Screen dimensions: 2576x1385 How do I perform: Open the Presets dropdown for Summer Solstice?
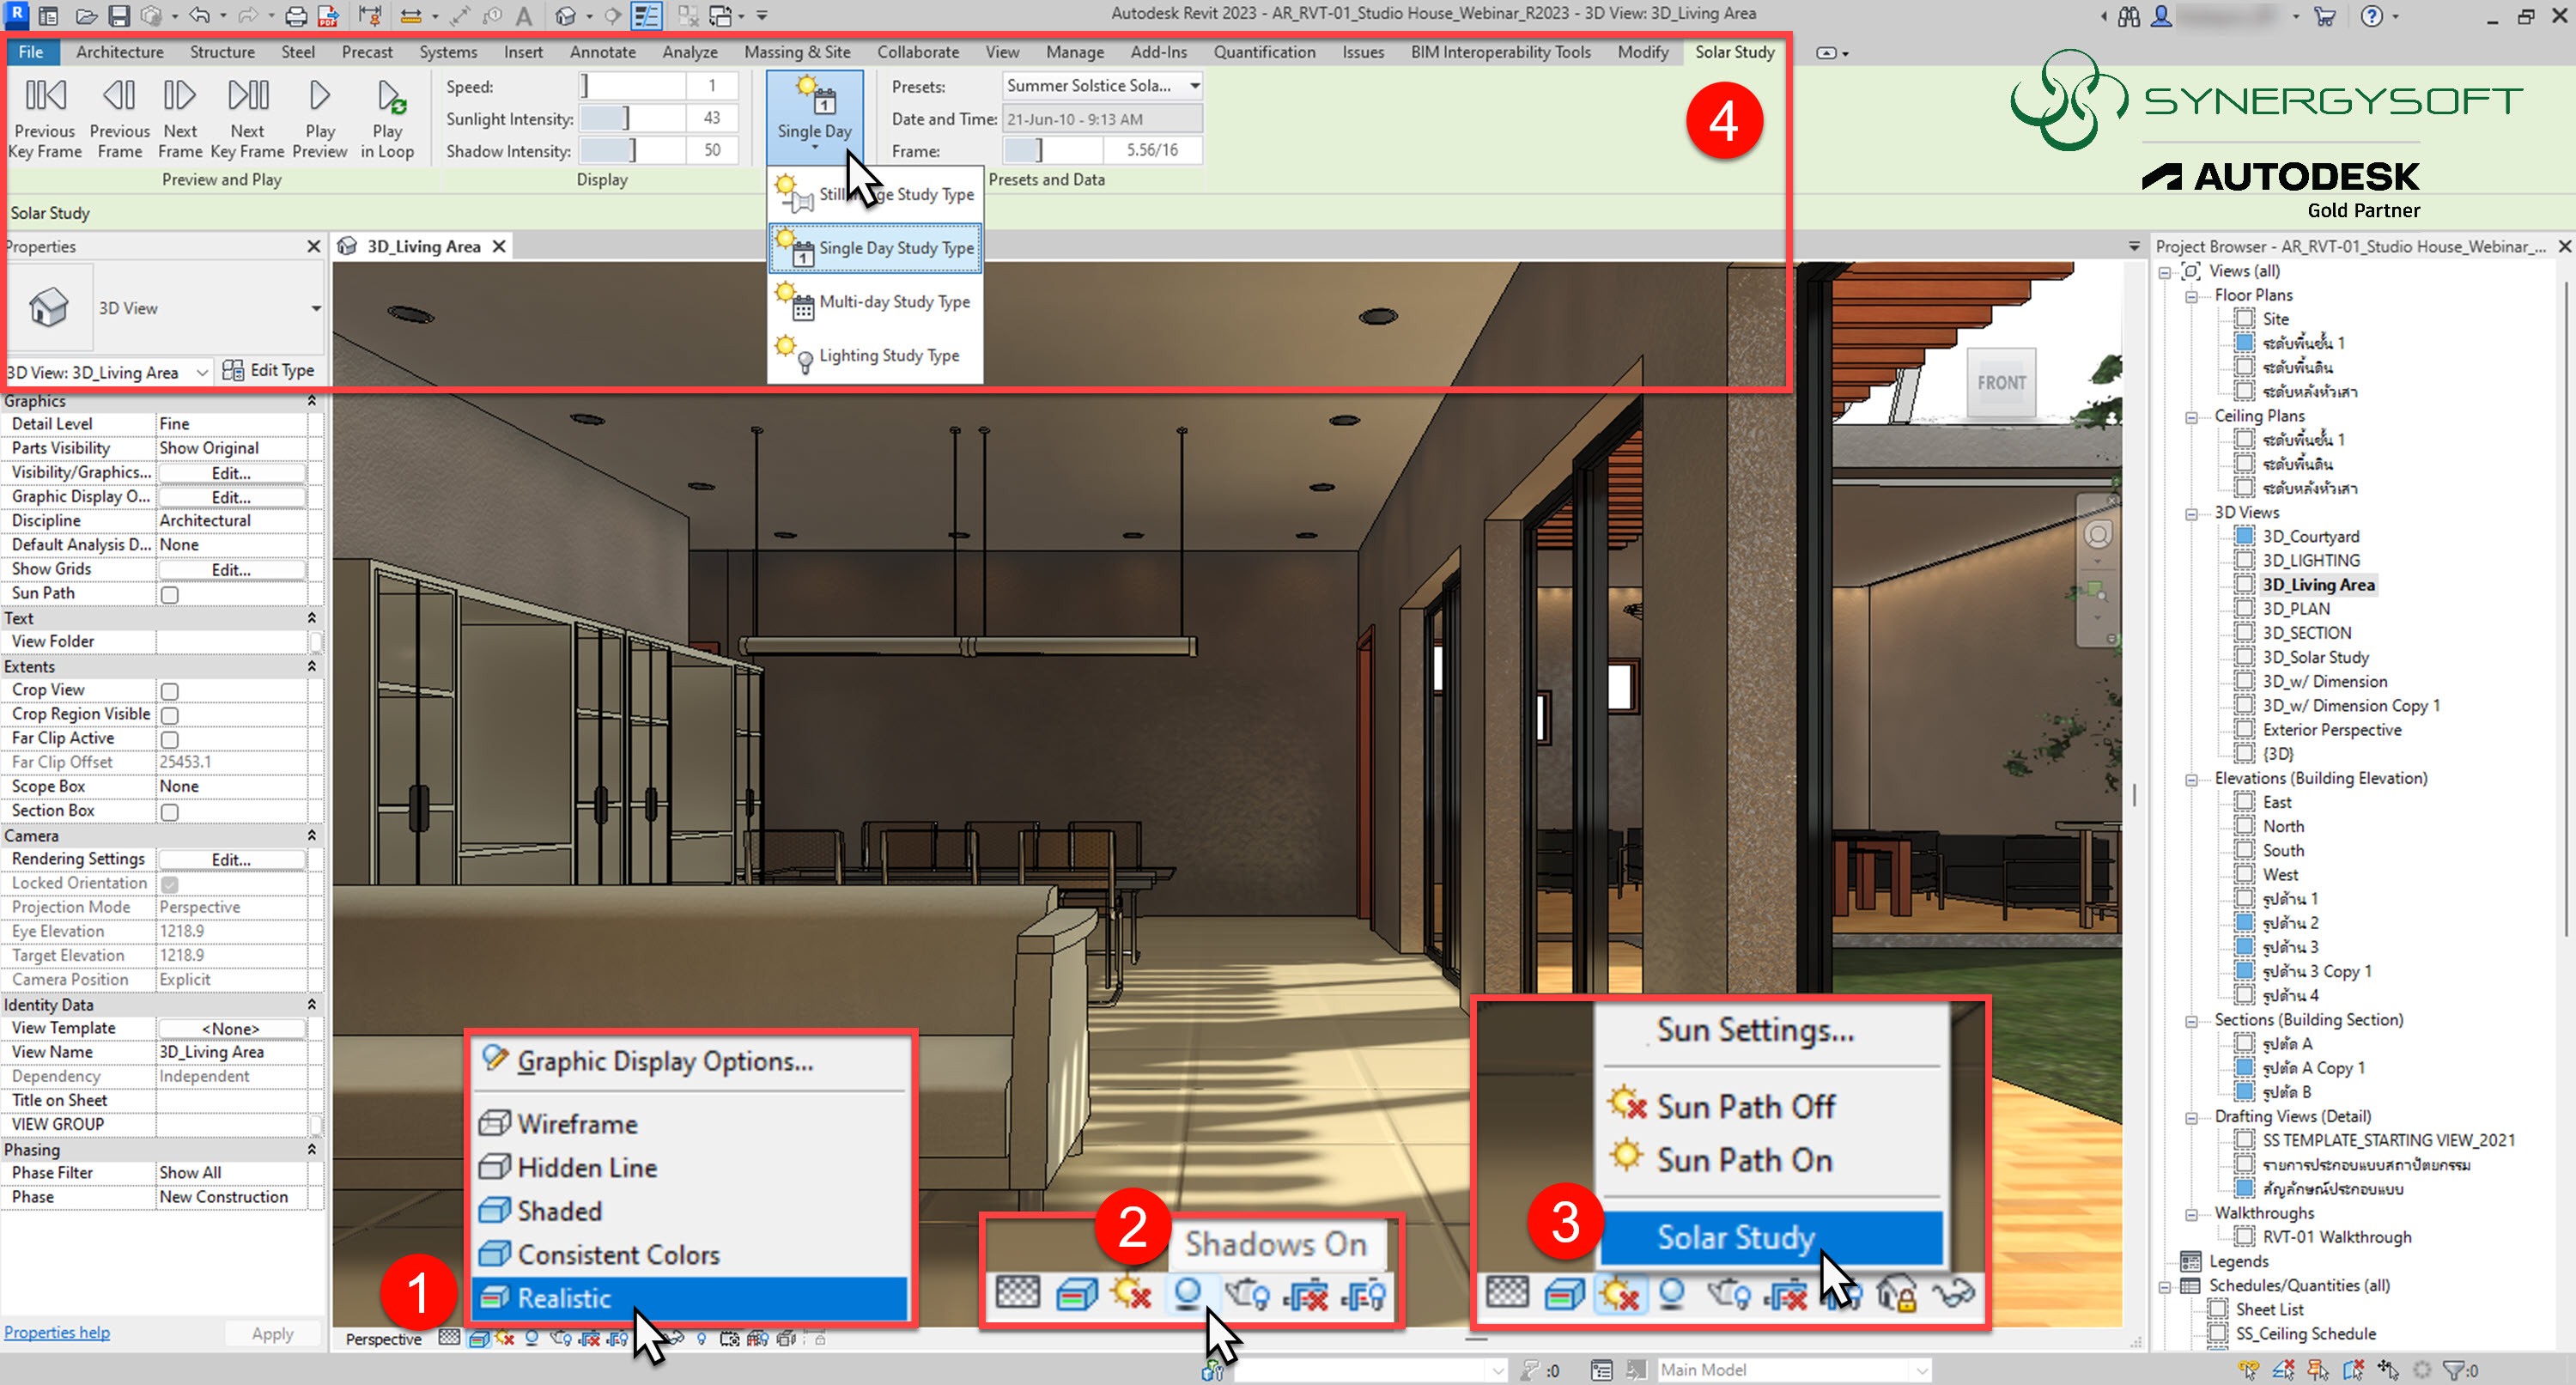click(x=1194, y=86)
